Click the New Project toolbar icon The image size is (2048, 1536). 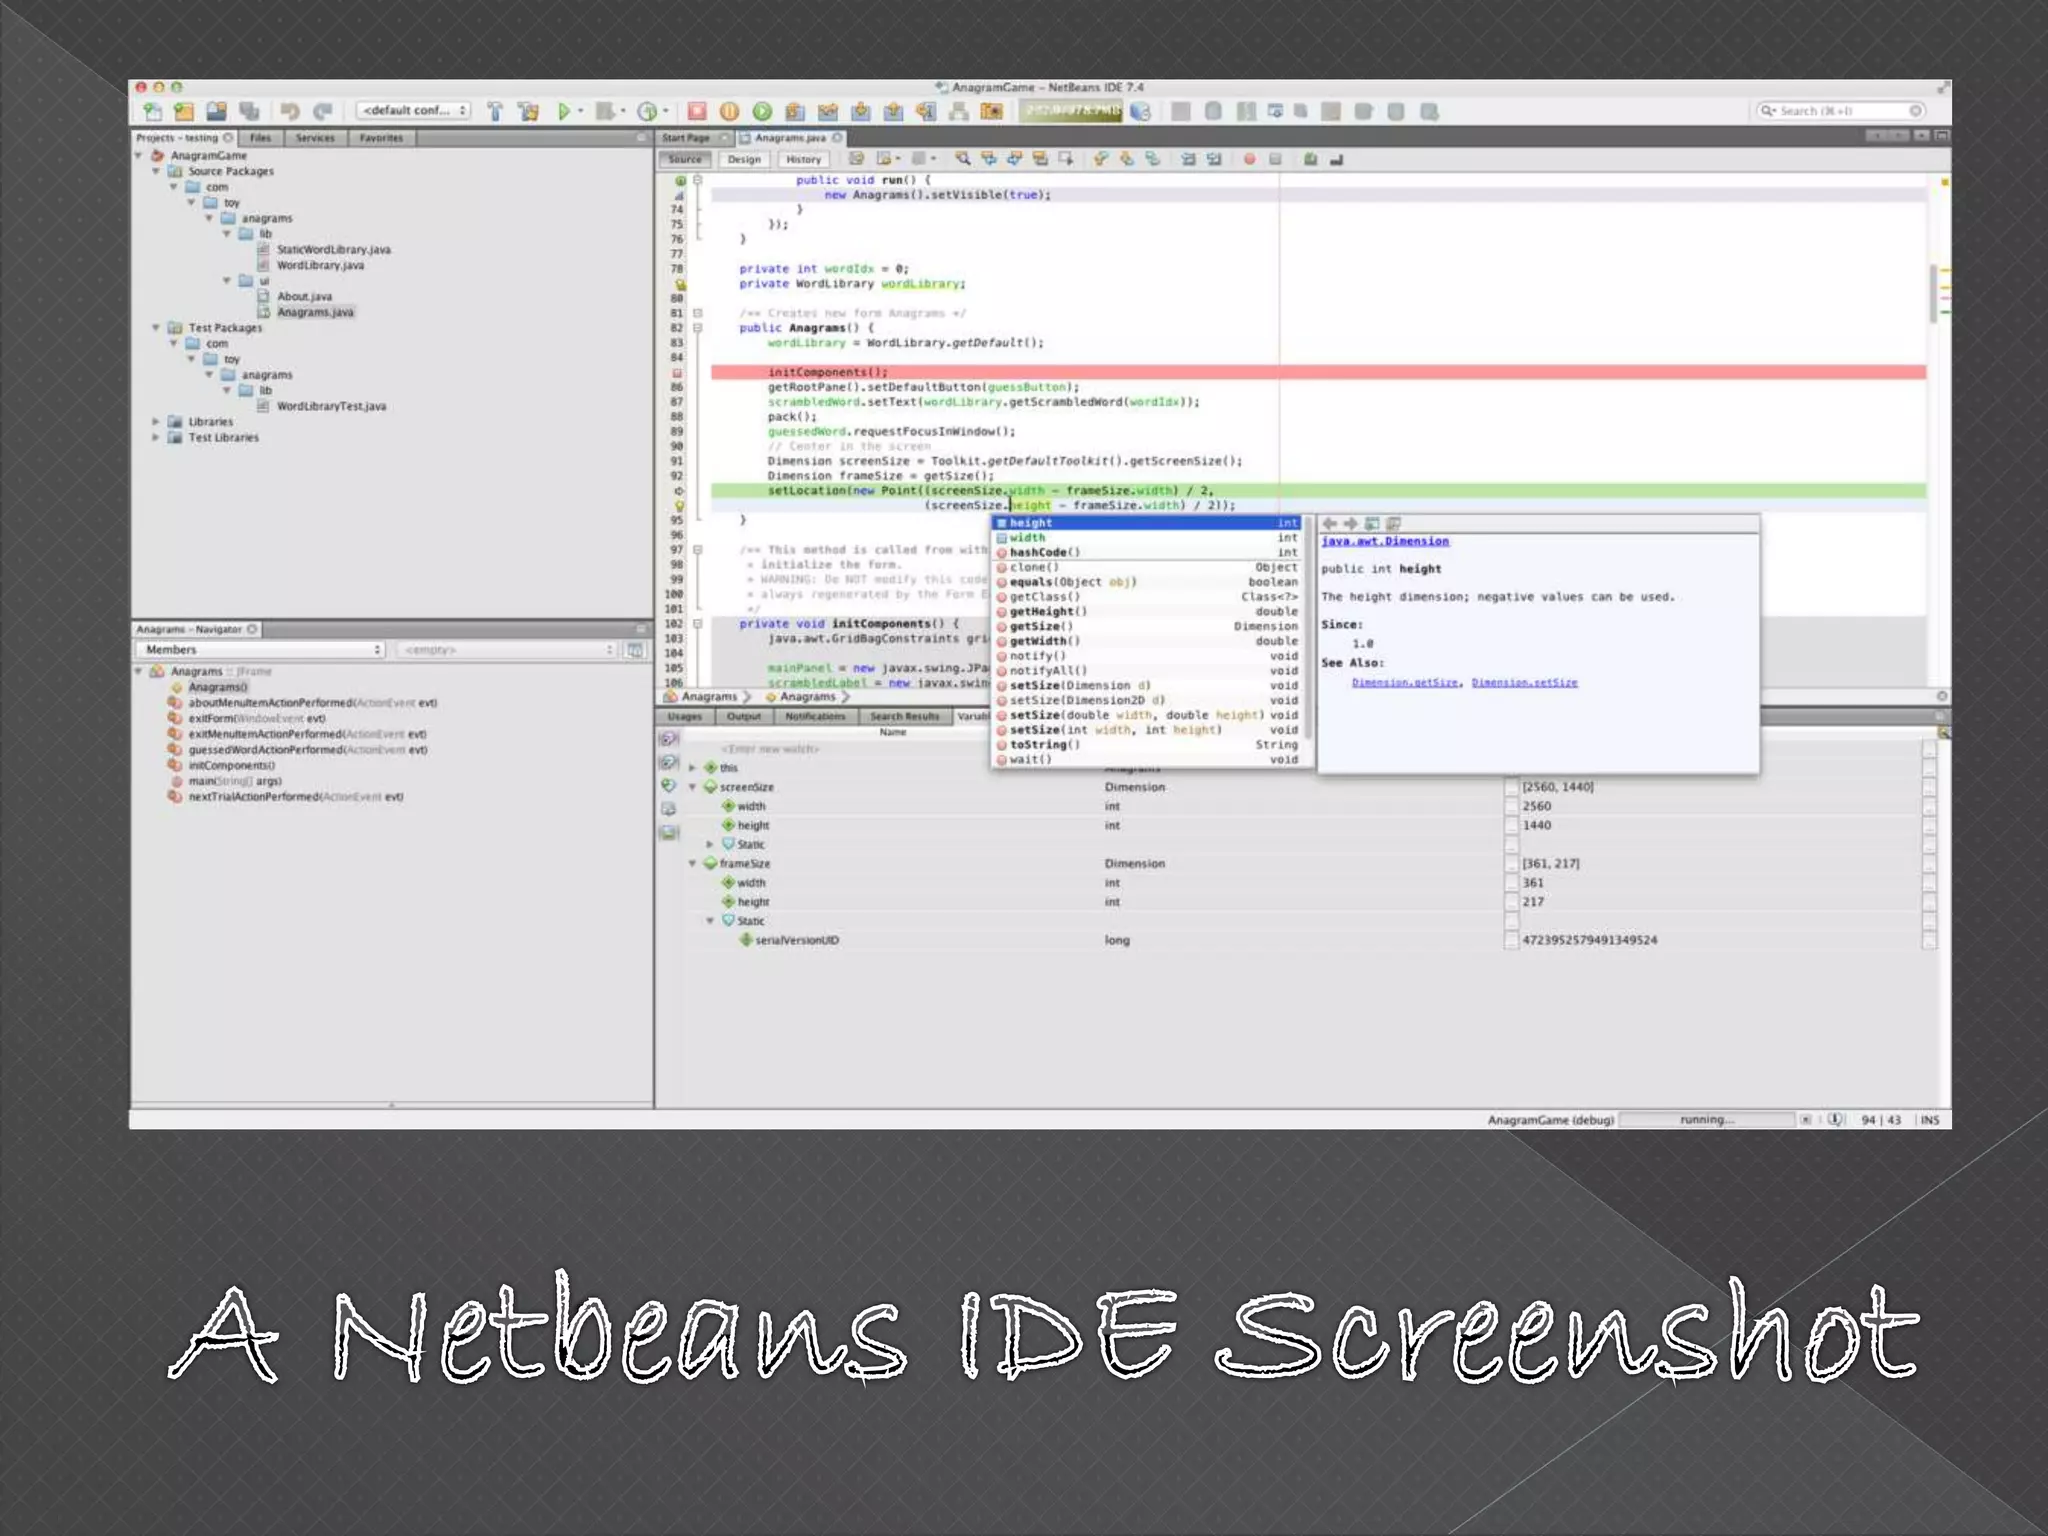tap(184, 111)
